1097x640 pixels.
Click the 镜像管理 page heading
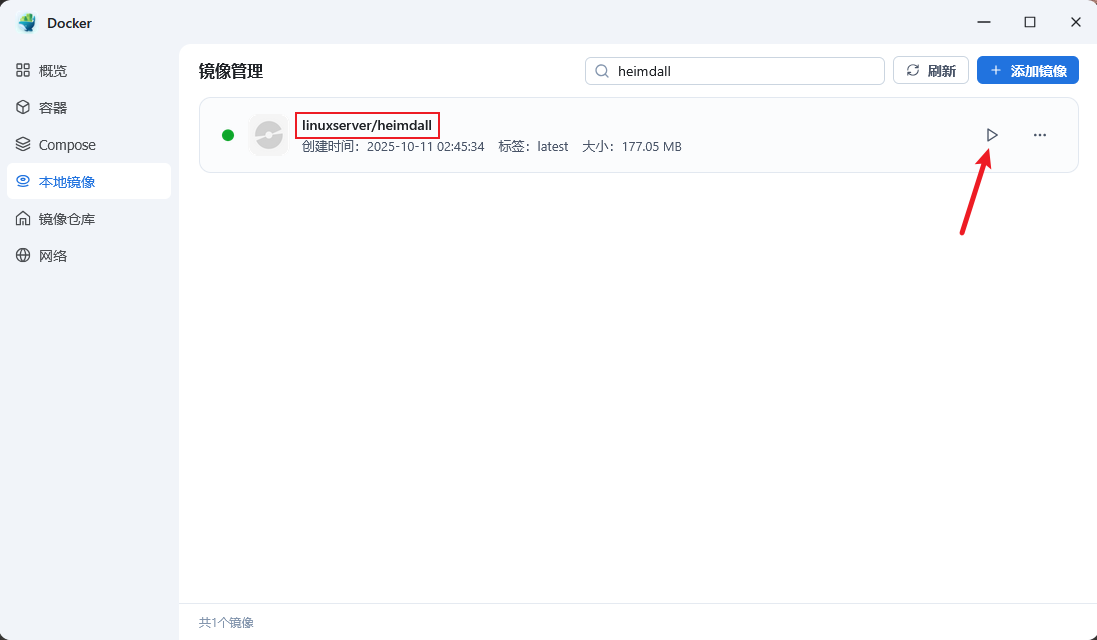(231, 71)
